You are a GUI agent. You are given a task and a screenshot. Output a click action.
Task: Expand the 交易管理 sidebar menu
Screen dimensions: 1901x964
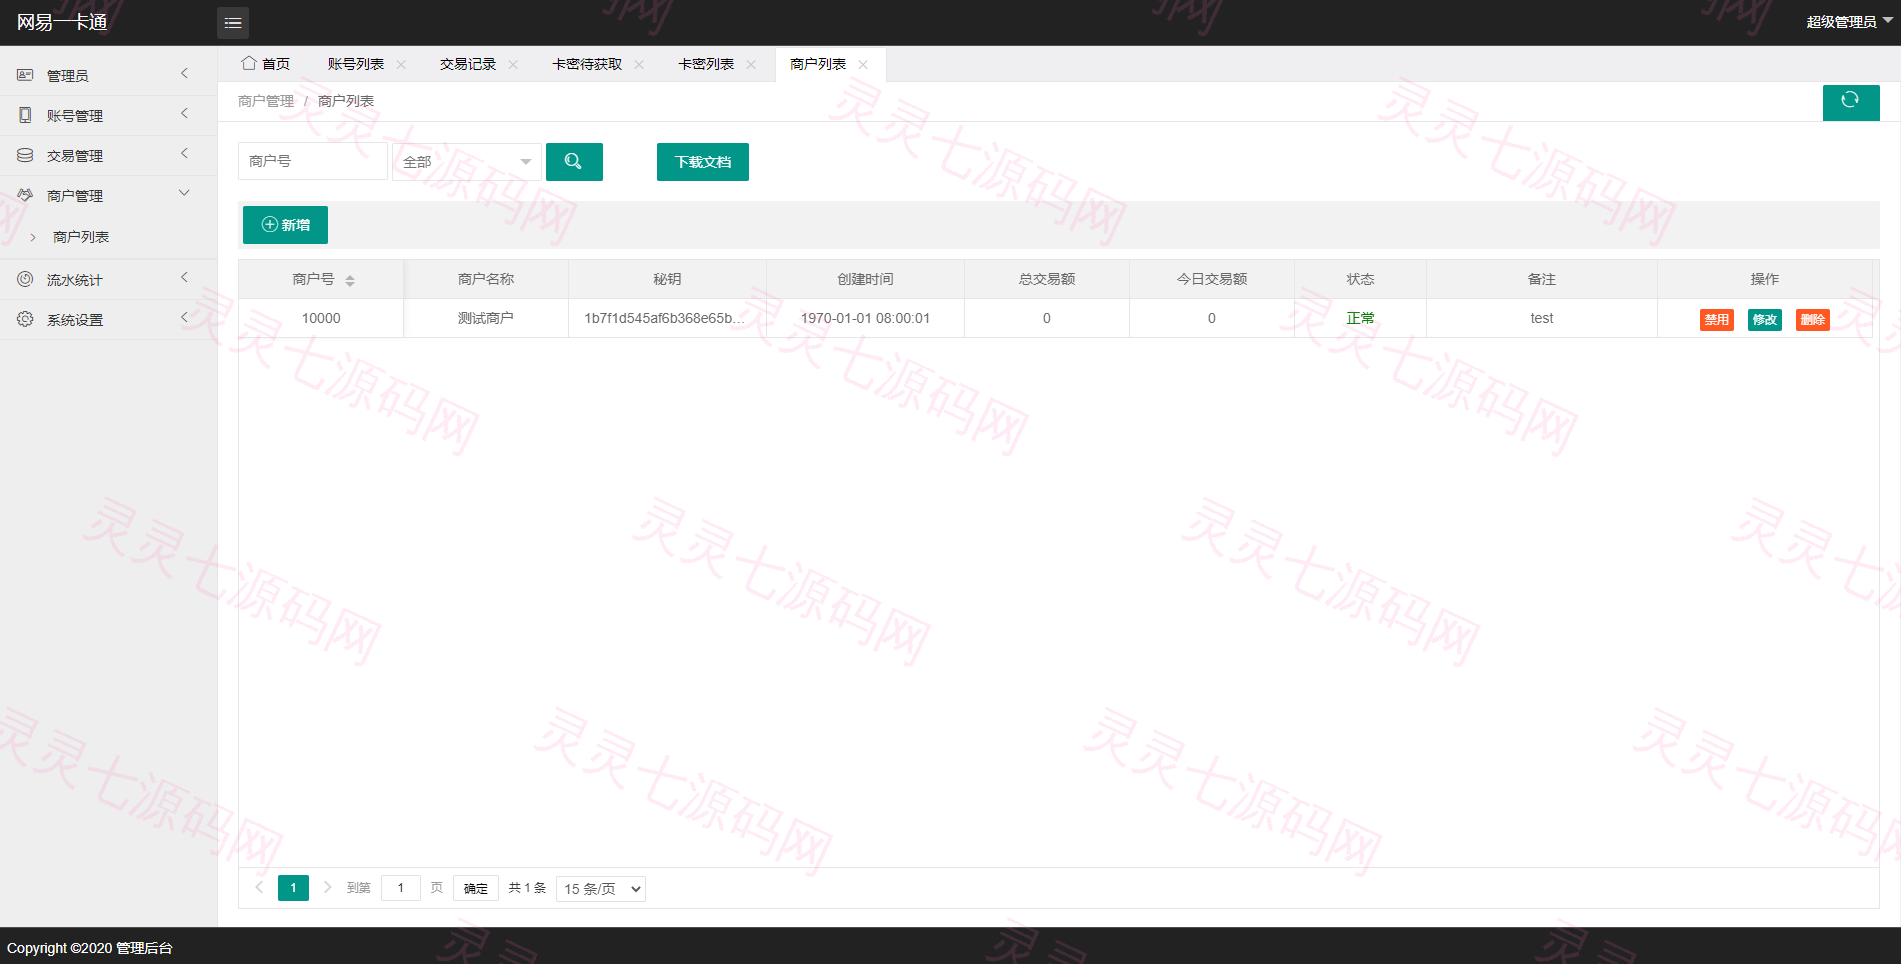[184, 153]
